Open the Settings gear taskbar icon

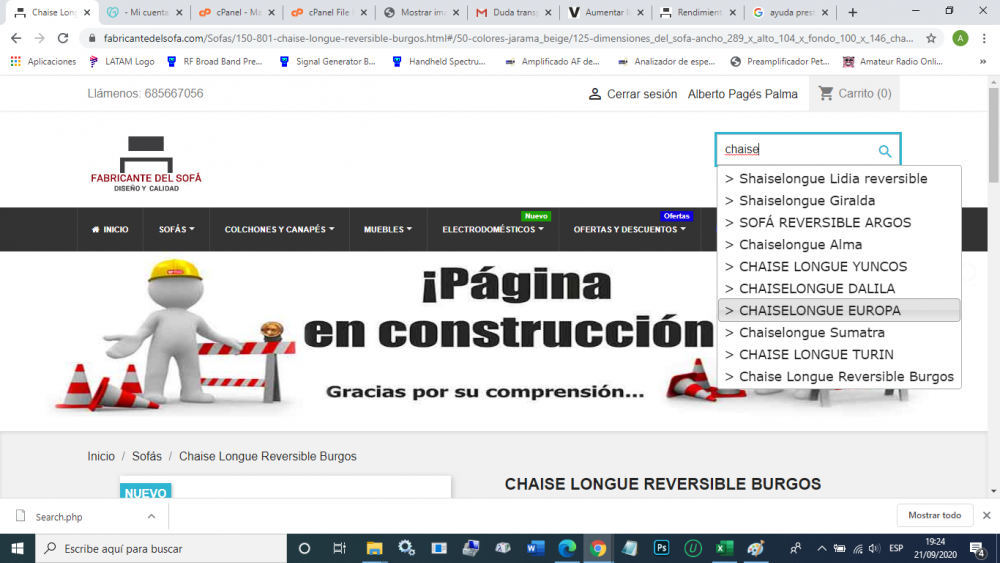pos(406,548)
